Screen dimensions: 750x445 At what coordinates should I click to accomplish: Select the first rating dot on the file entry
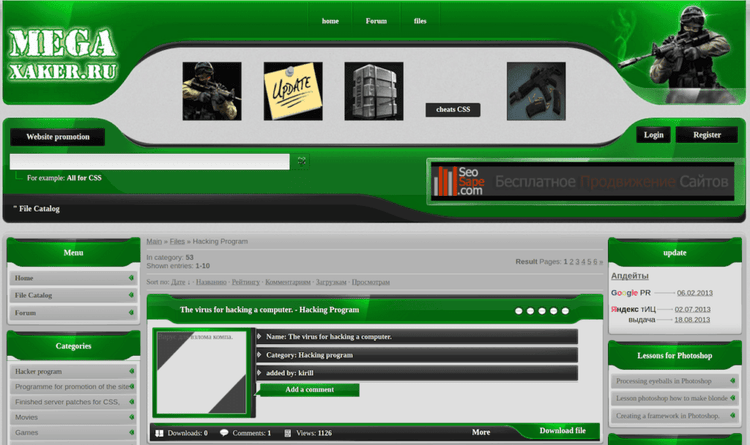click(x=519, y=311)
